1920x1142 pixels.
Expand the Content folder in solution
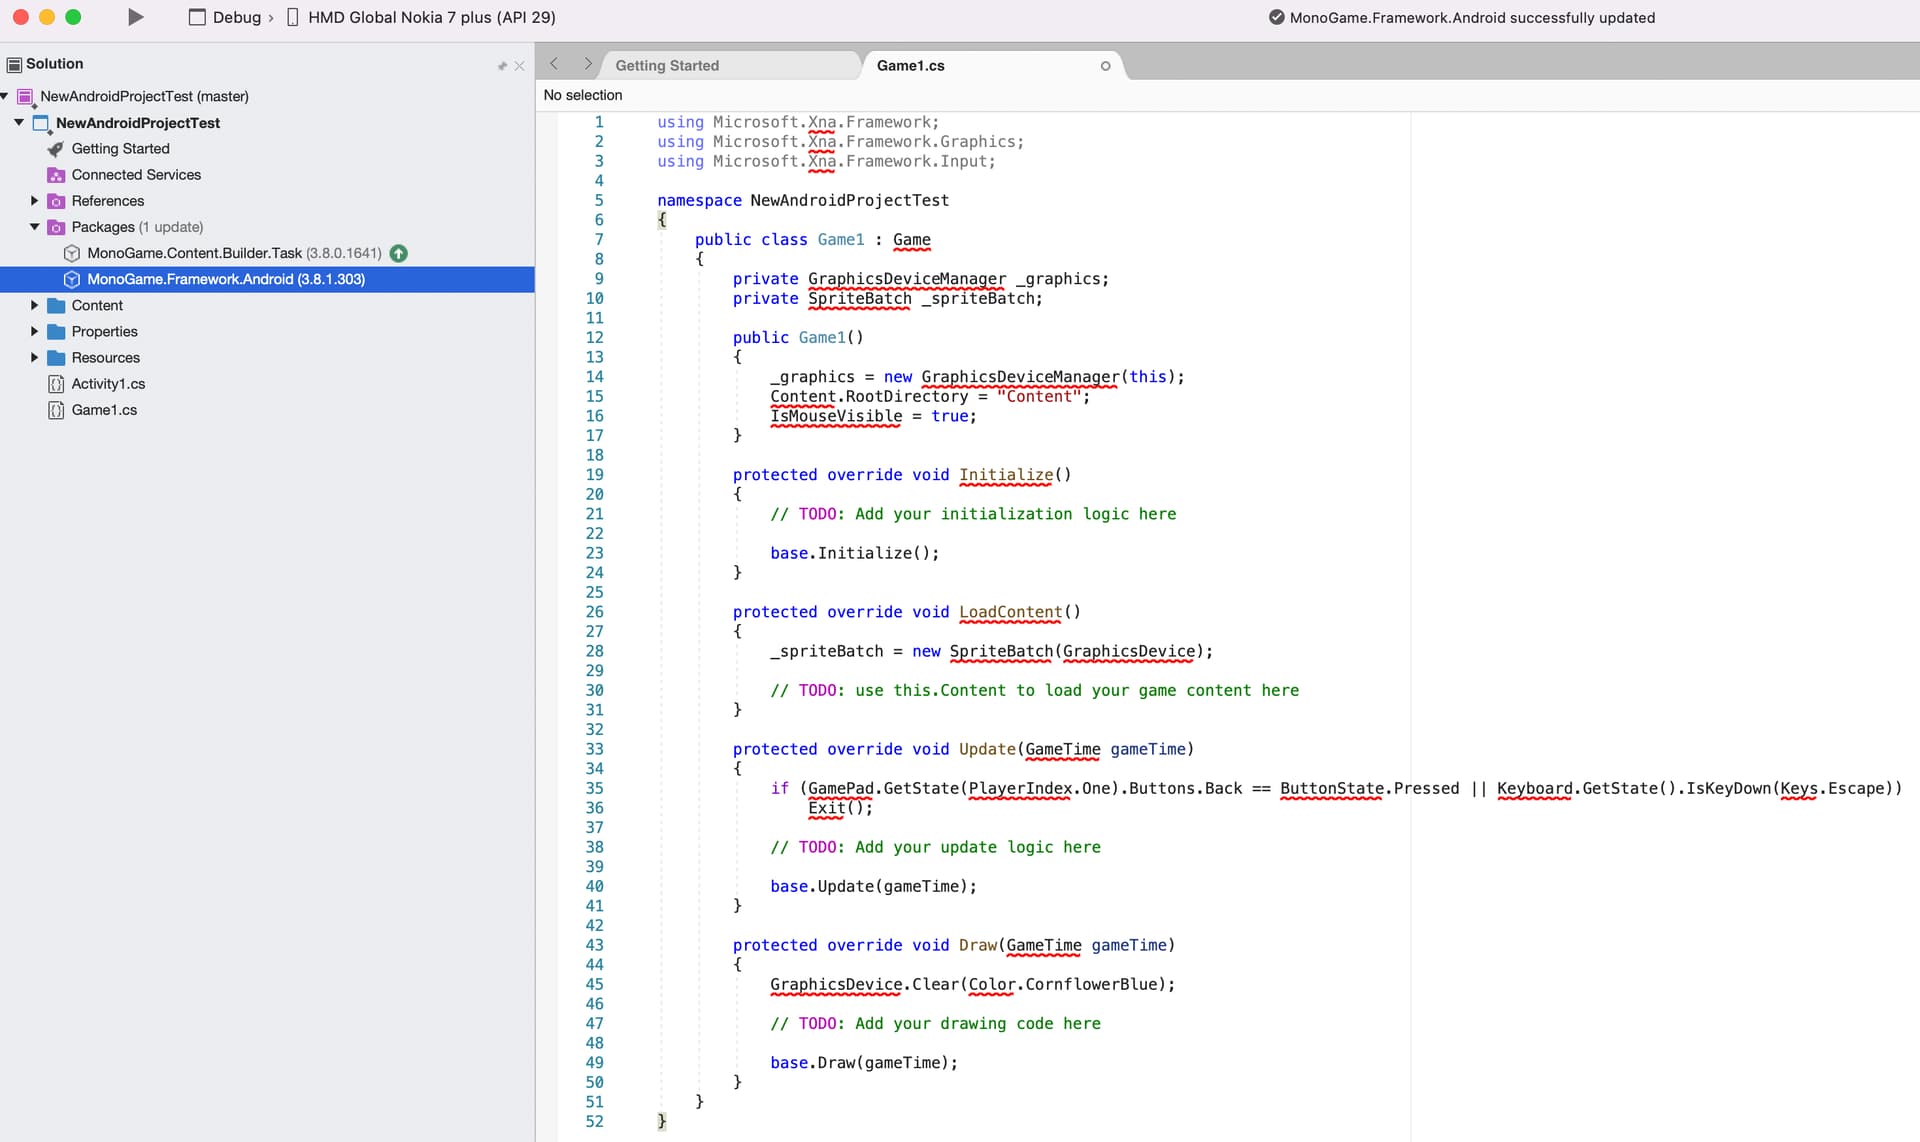click(x=35, y=305)
